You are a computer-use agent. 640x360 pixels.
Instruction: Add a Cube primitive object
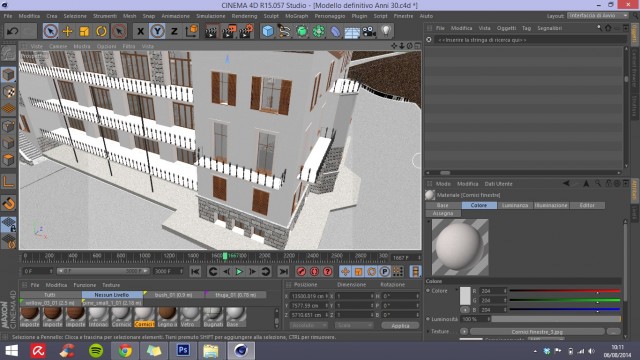[x=268, y=31]
